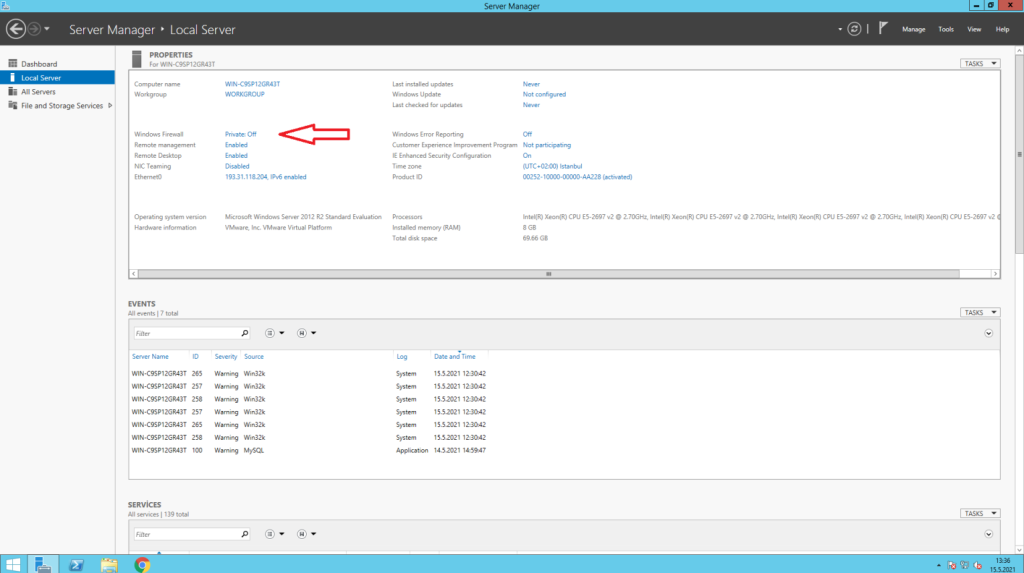This screenshot has height=573, width=1024.
Task: Click the Dashboard grid icon
Action: point(12,63)
